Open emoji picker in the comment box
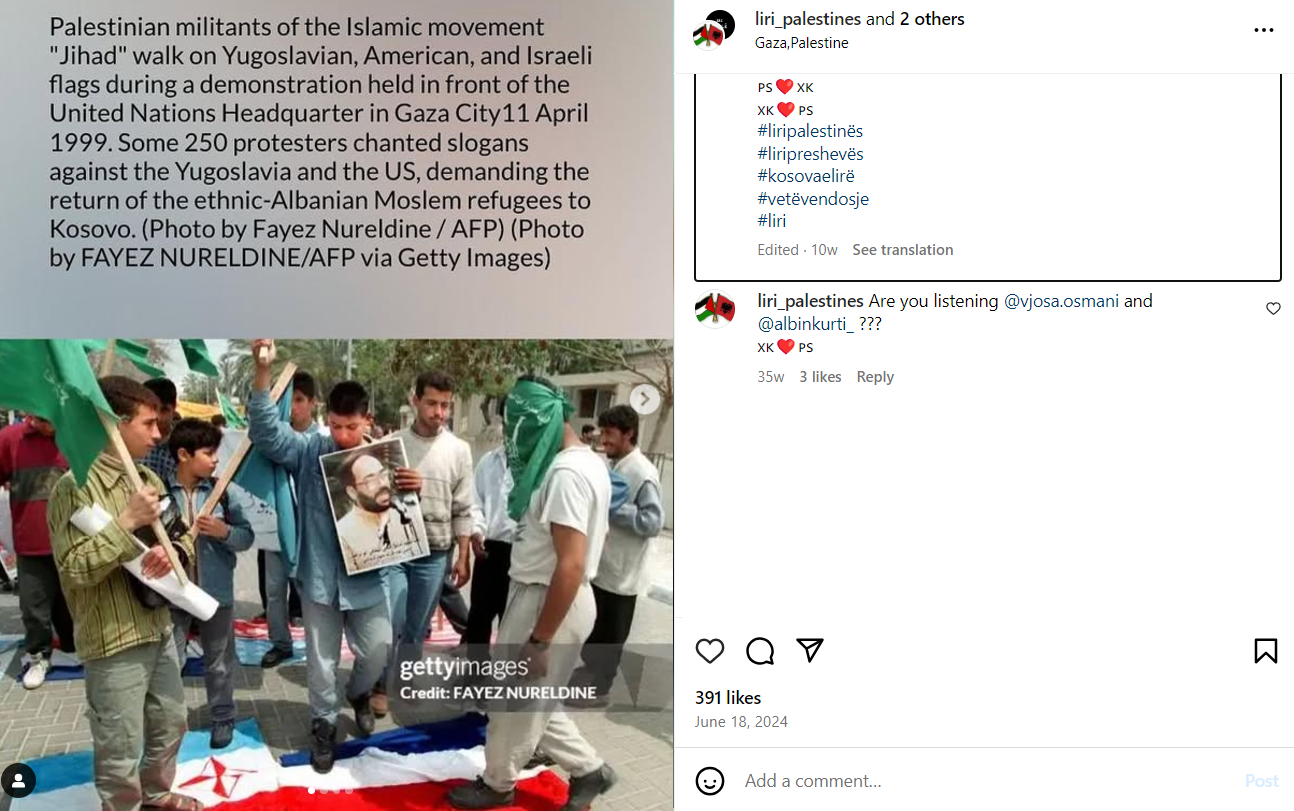The image size is (1294, 811). 710,781
